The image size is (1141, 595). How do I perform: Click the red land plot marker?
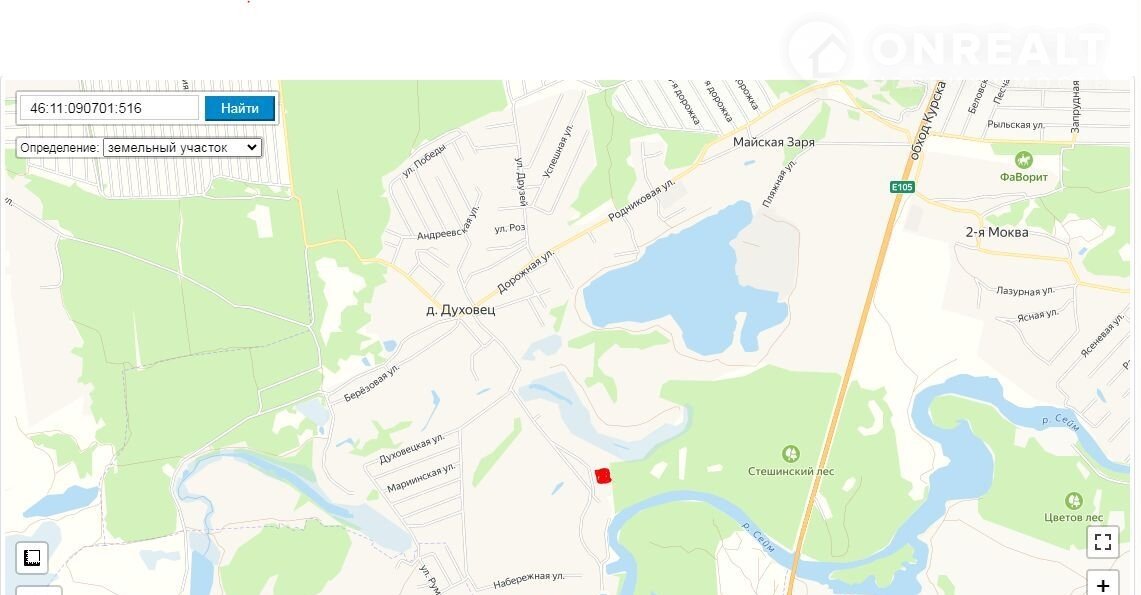point(603,476)
